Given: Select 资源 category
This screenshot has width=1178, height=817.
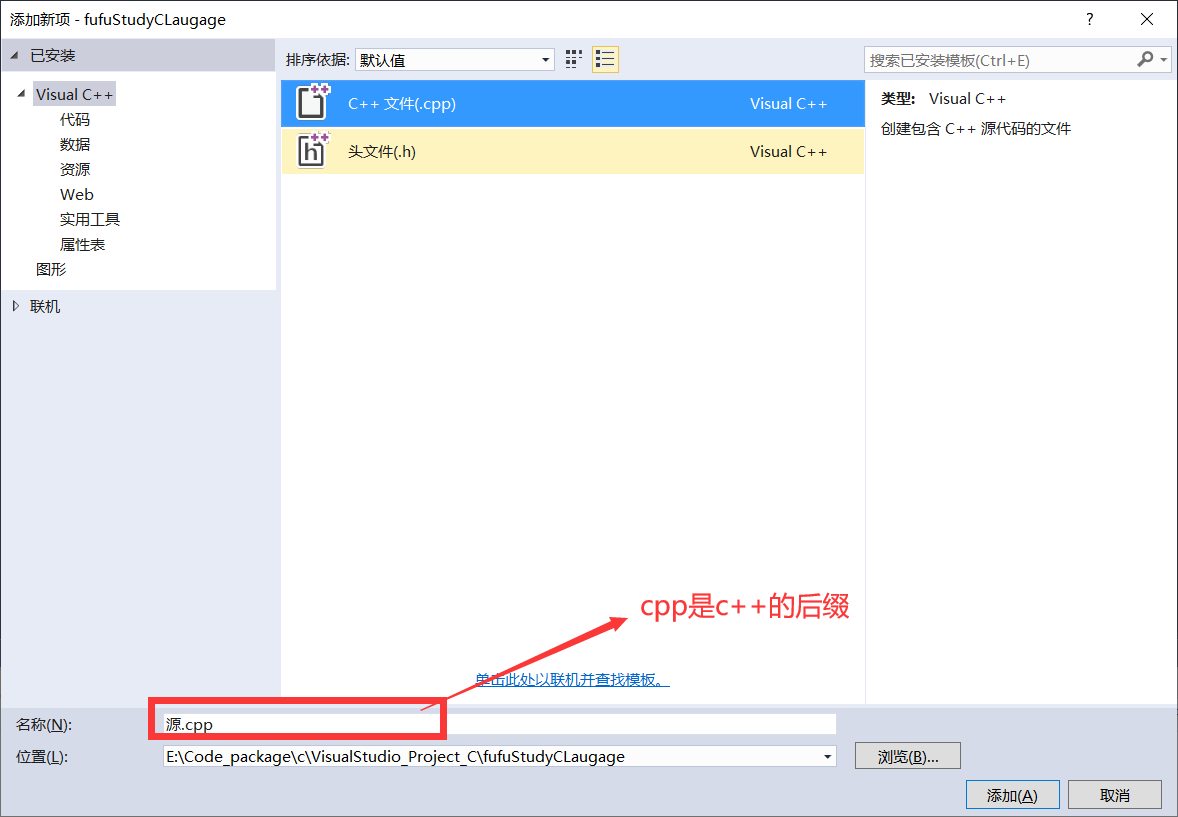Looking at the screenshot, I should click(x=75, y=169).
